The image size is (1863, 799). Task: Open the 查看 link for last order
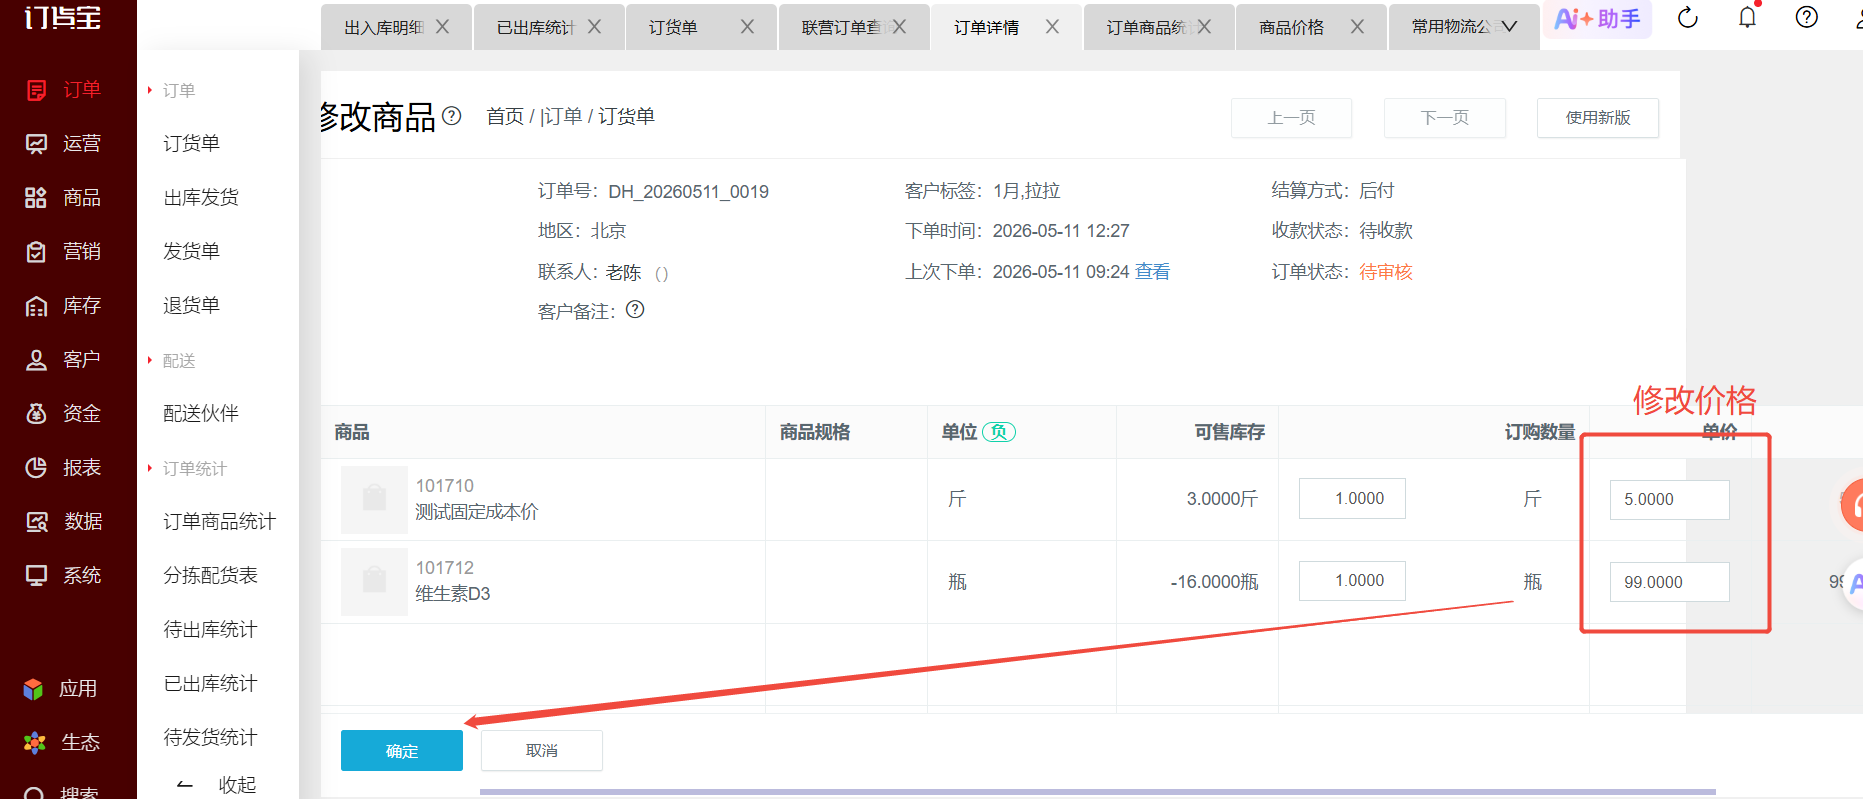click(x=1153, y=272)
